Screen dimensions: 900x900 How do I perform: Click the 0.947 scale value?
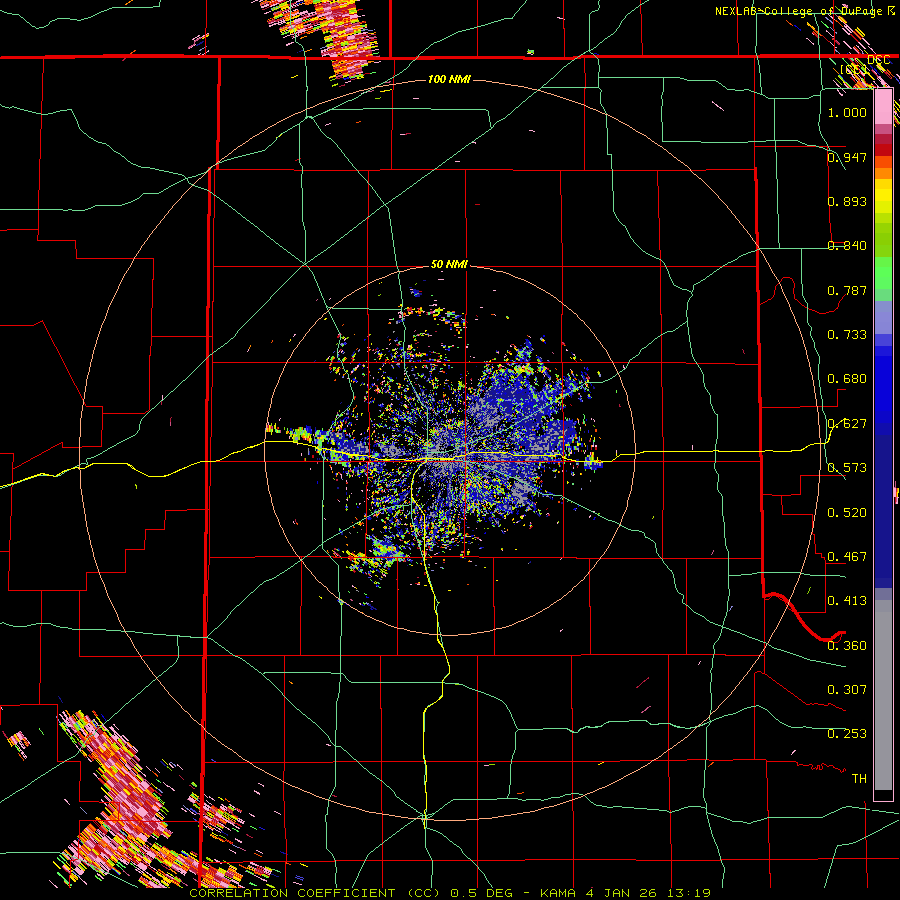point(847,157)
